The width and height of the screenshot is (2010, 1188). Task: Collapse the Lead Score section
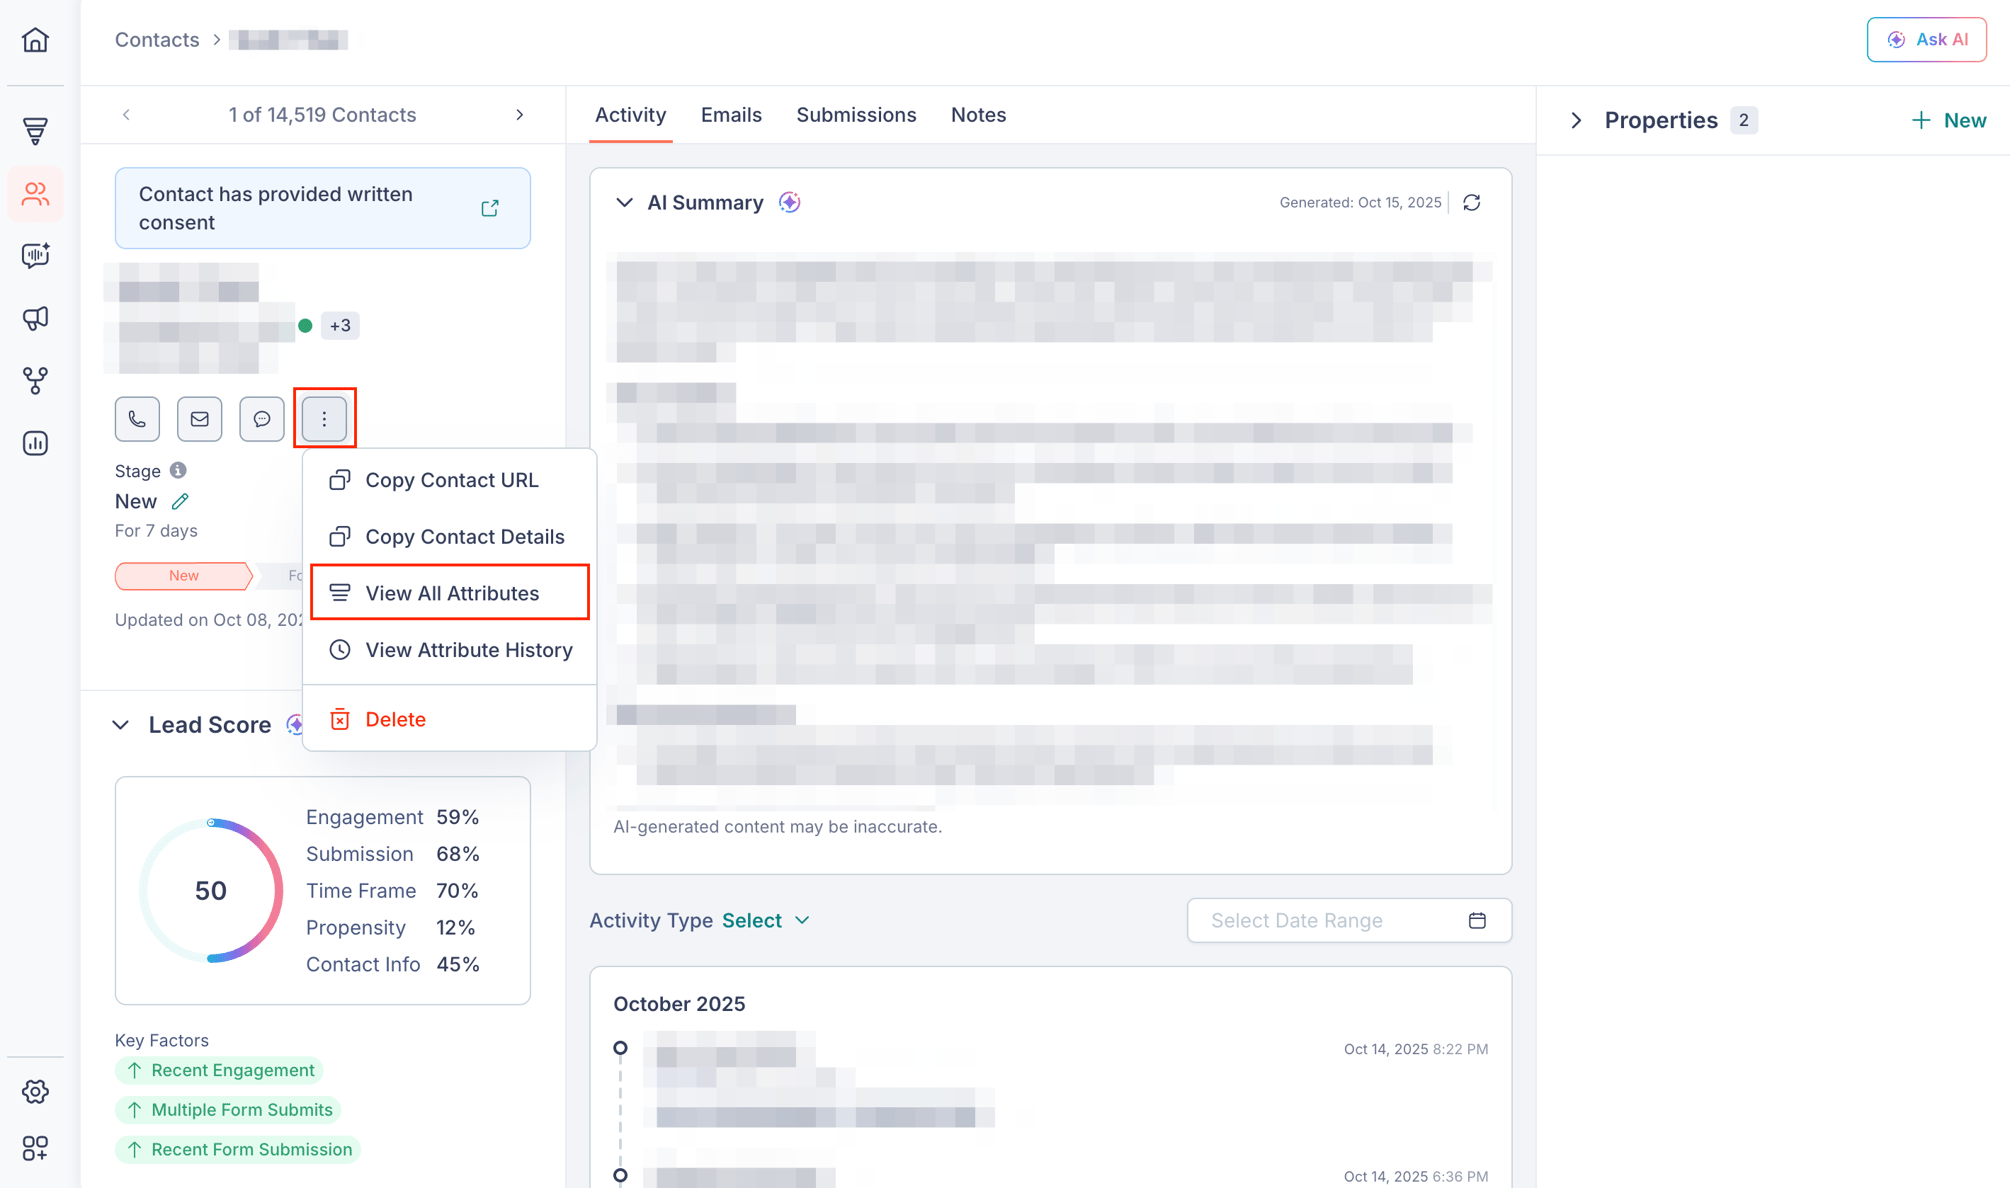pos(121,725)
